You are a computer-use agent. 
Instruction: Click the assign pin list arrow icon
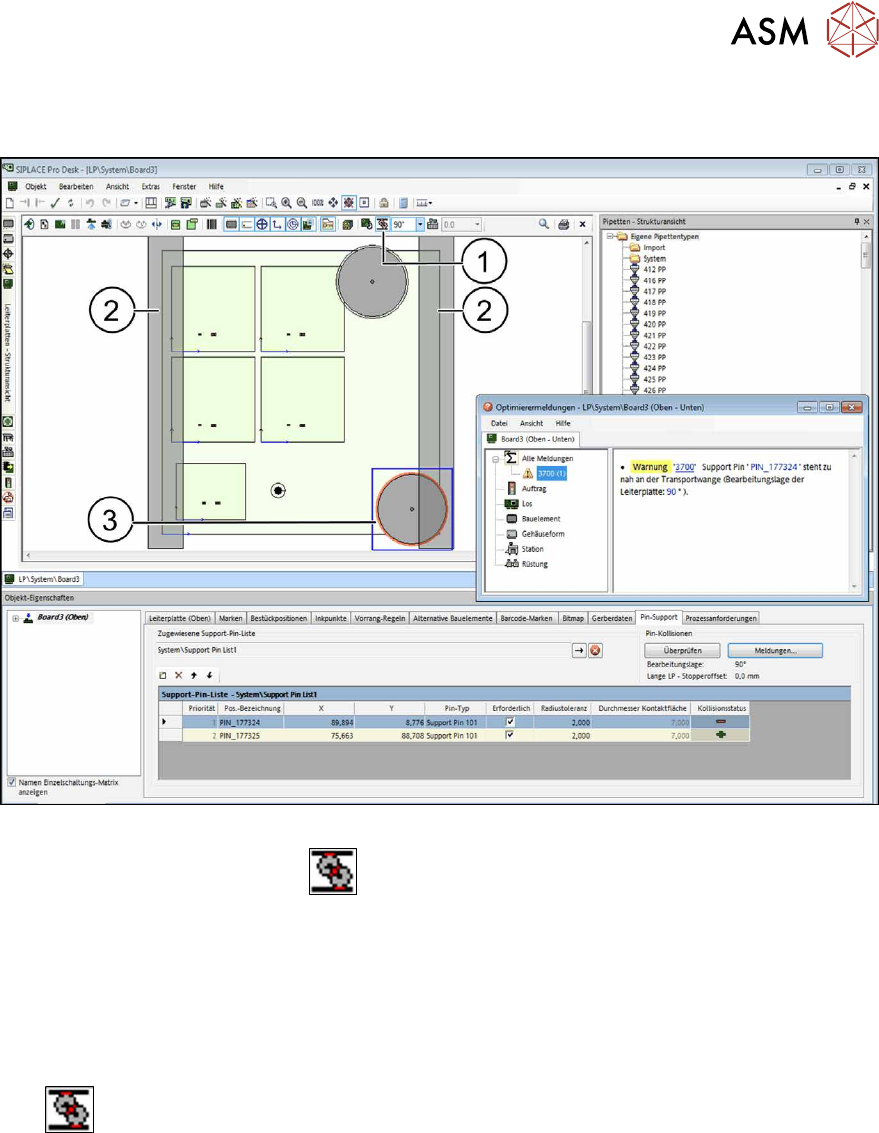coord(579,650)
